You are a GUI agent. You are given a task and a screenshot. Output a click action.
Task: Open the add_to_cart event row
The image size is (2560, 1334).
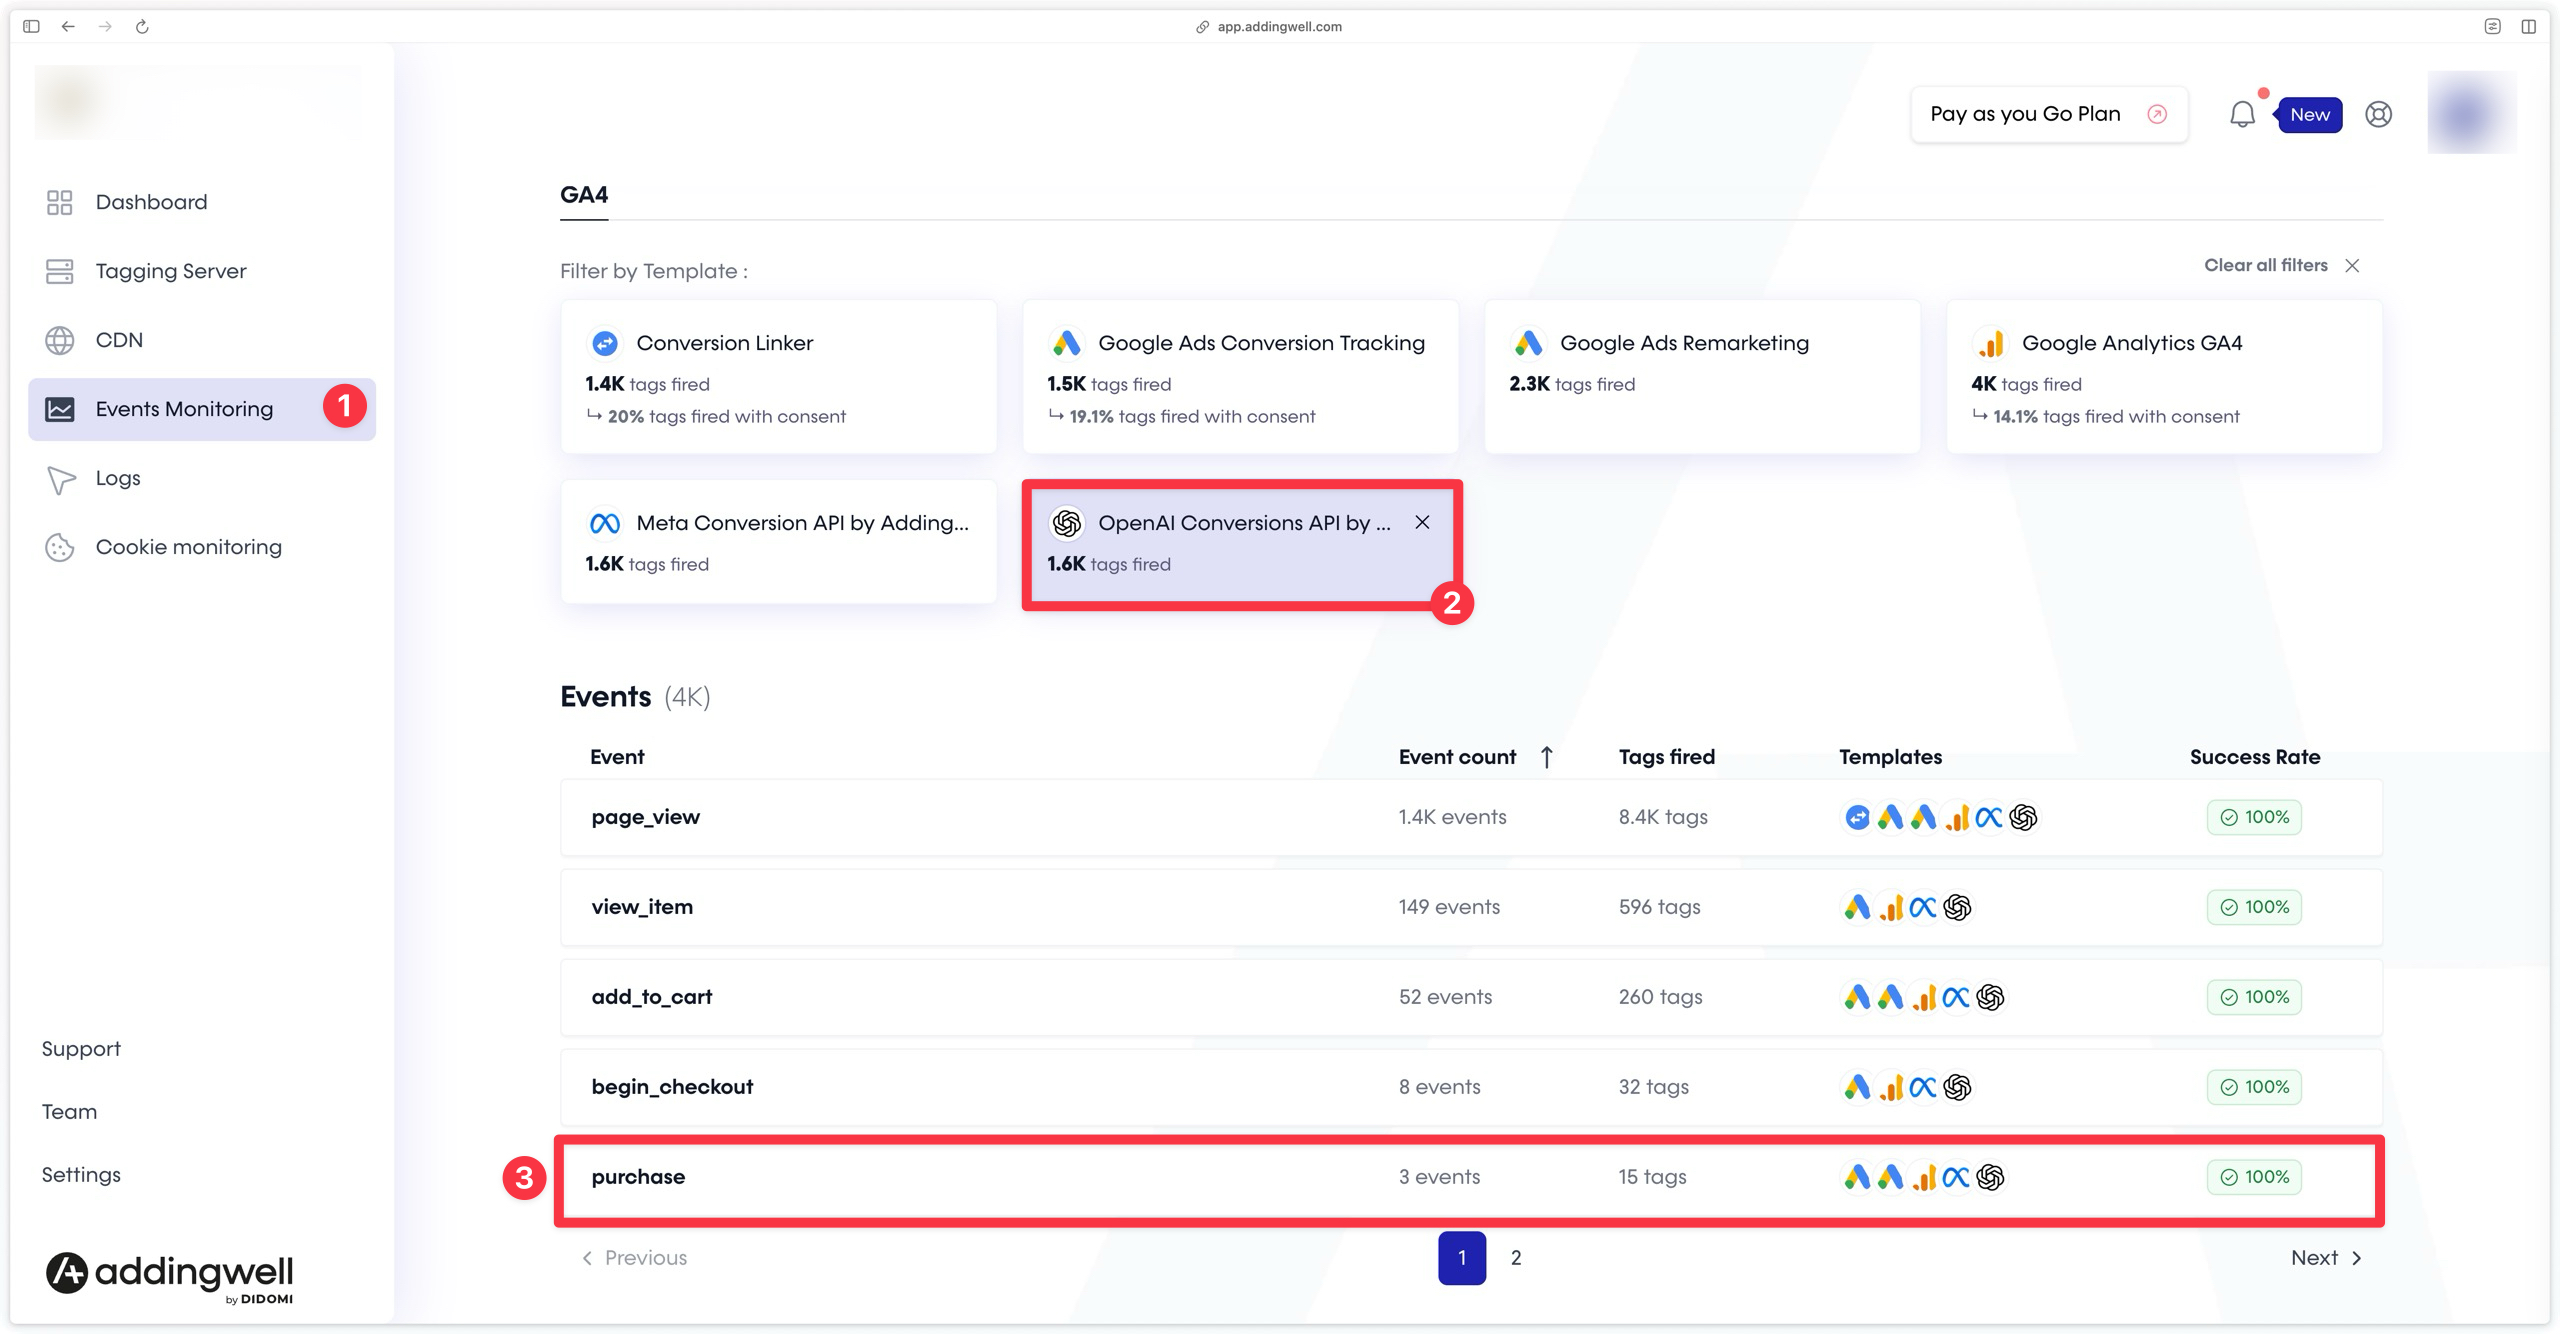point(1472,997)
